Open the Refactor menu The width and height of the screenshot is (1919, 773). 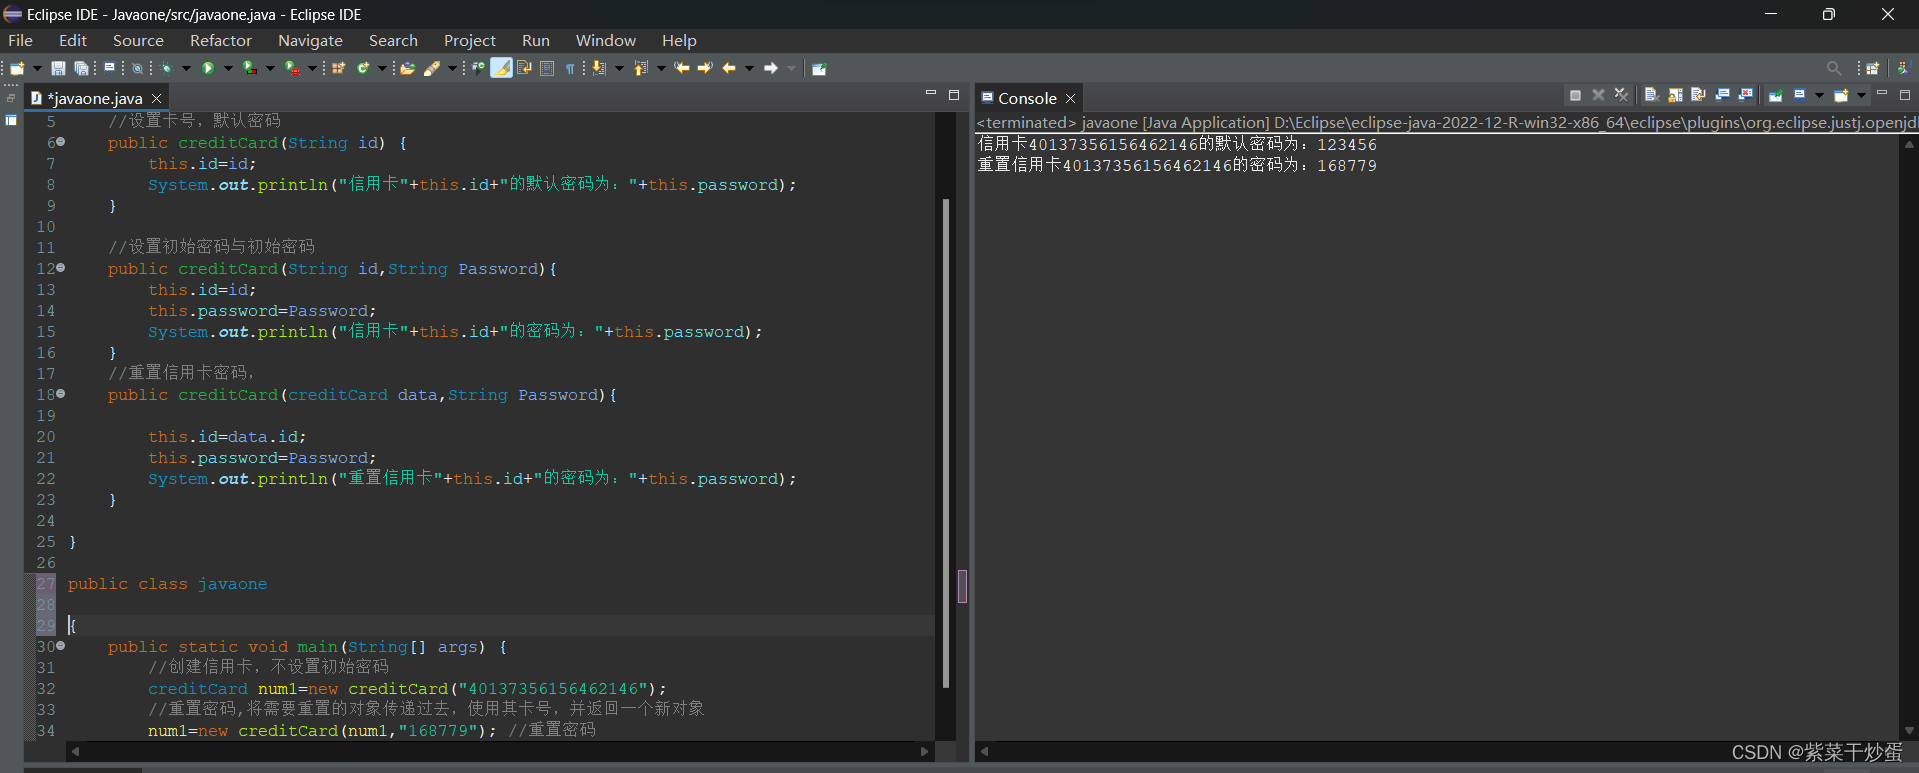(x=221, y=40)
